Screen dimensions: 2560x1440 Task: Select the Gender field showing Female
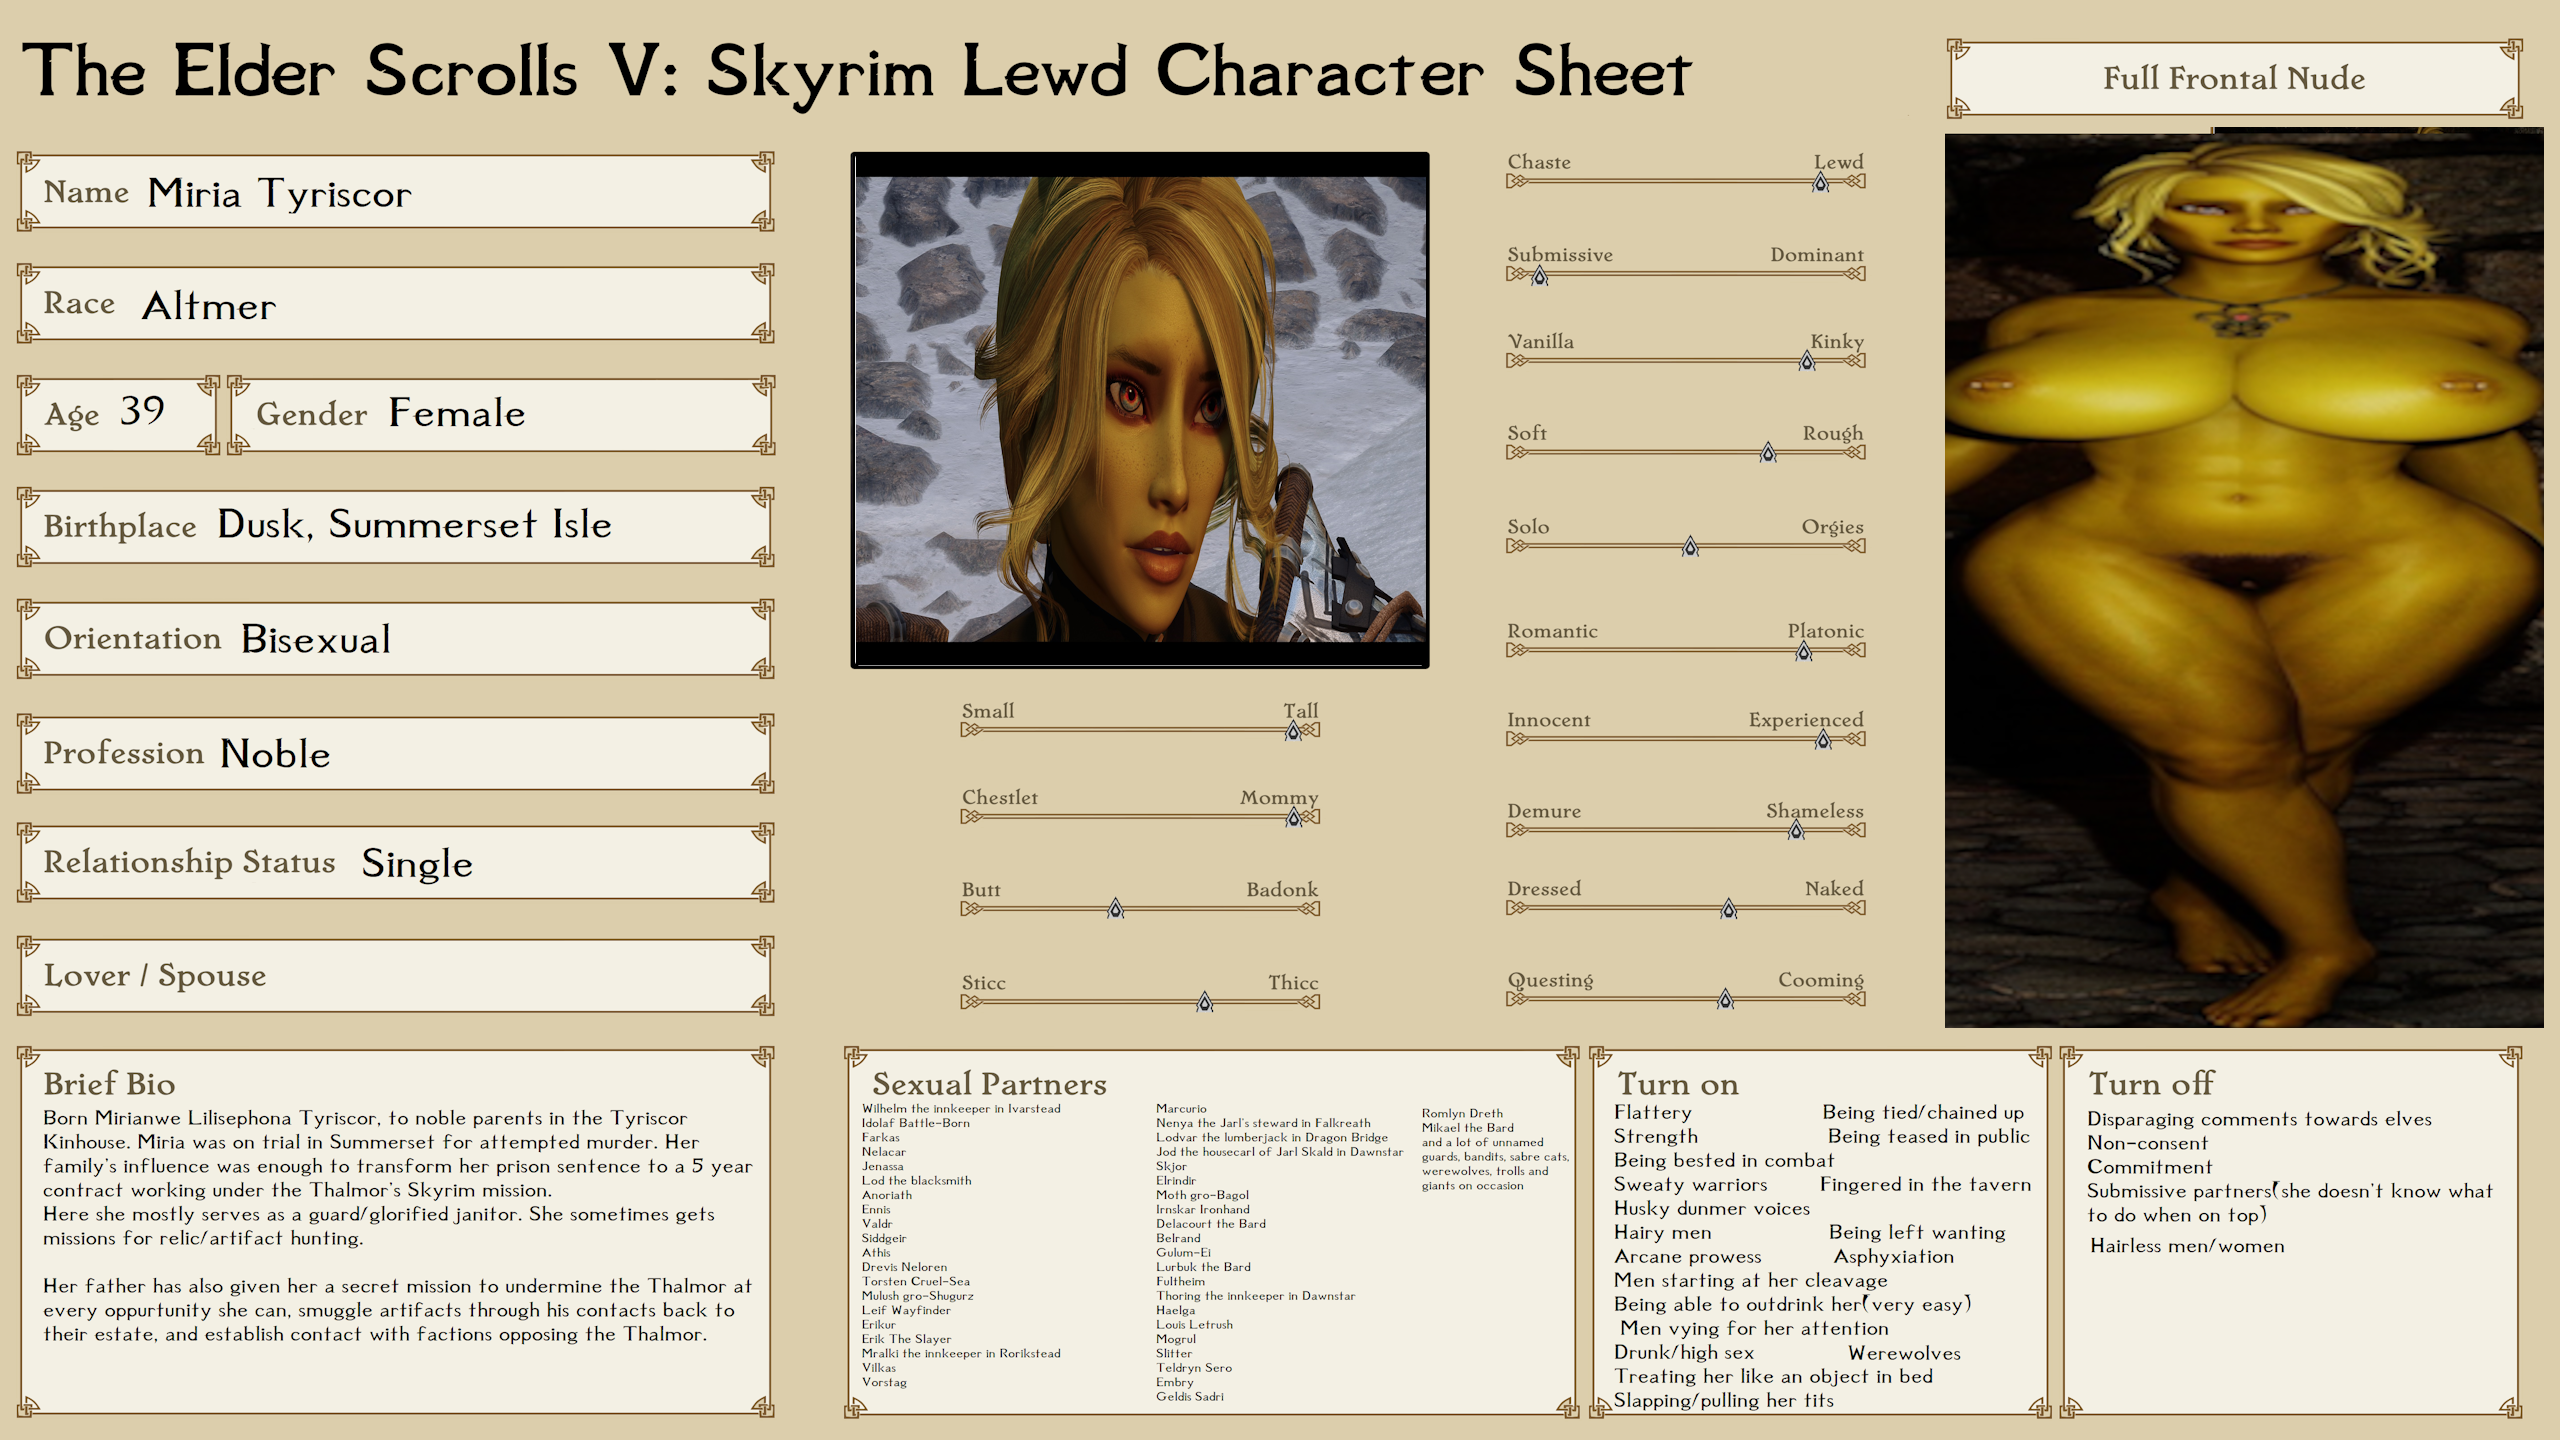click(x=502, y=415)
